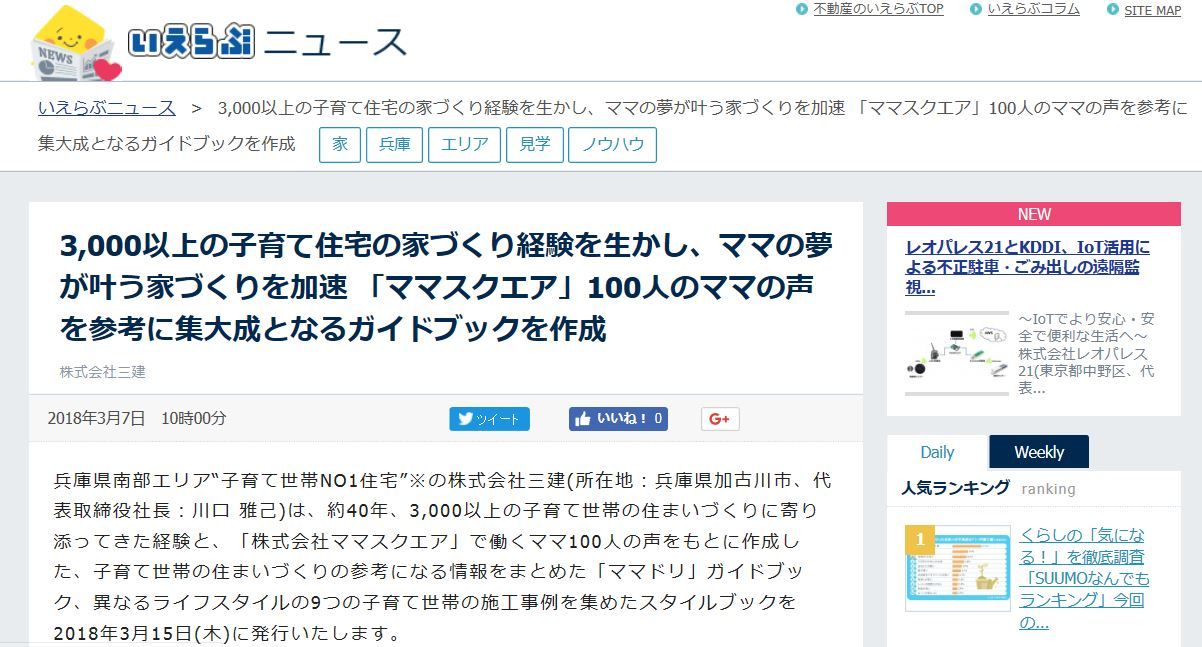Viewport: 1202px width, 647px height.
Task: Select the 兵庫 tag button
Action: (x=394, y=144)
